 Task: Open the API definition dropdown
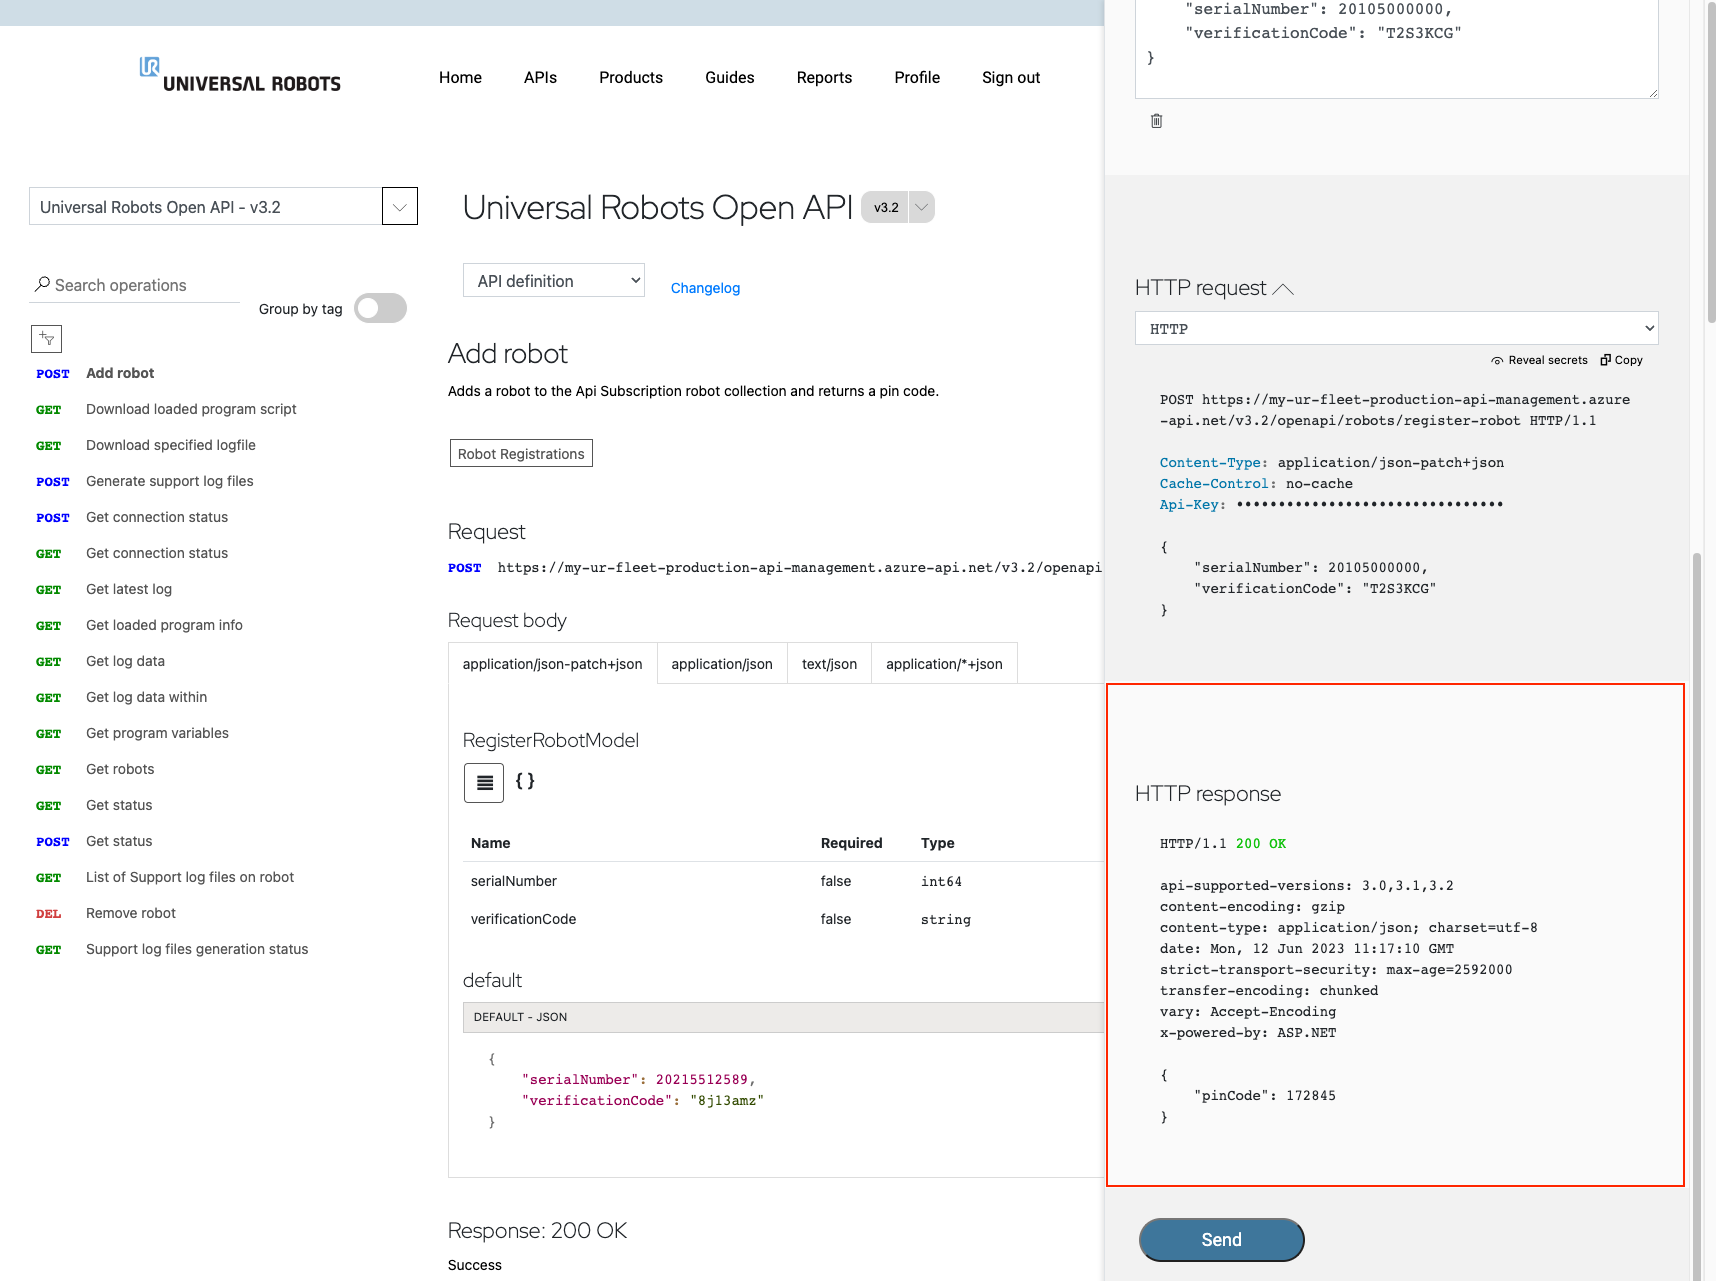coord(554,281)
